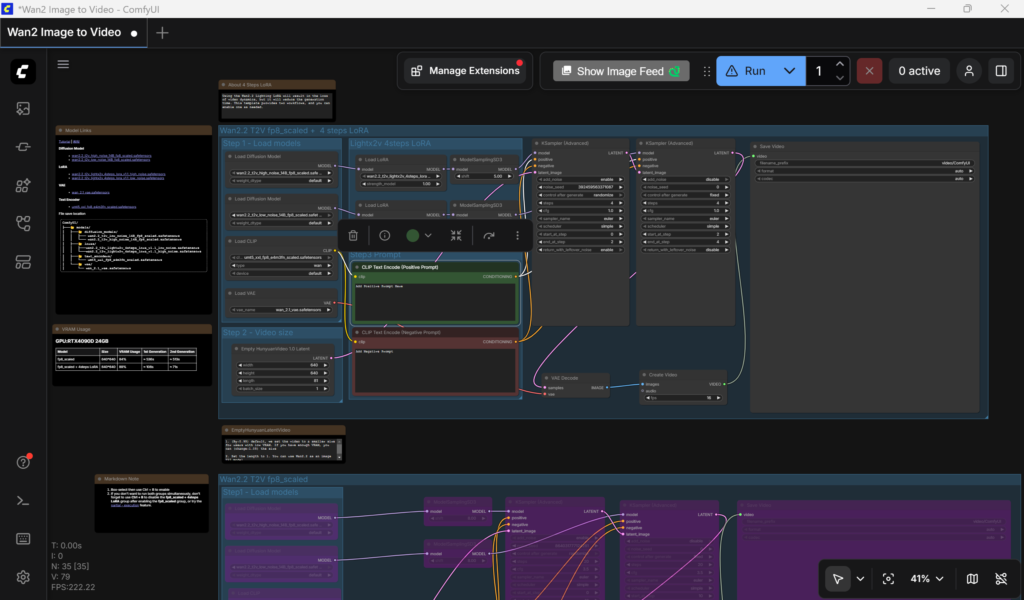Image resolution: width=1024 pixels, height=600 pixels.
Task: Select the green node color swatch
Action: click(x=412, y=235)
